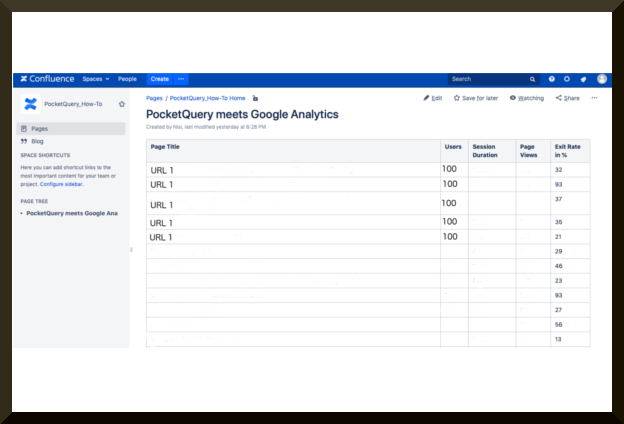The width and height of the screenshot is (624, 424).
Task: Click the page restrictions lock icon
Action: click(x=255, y=98)
